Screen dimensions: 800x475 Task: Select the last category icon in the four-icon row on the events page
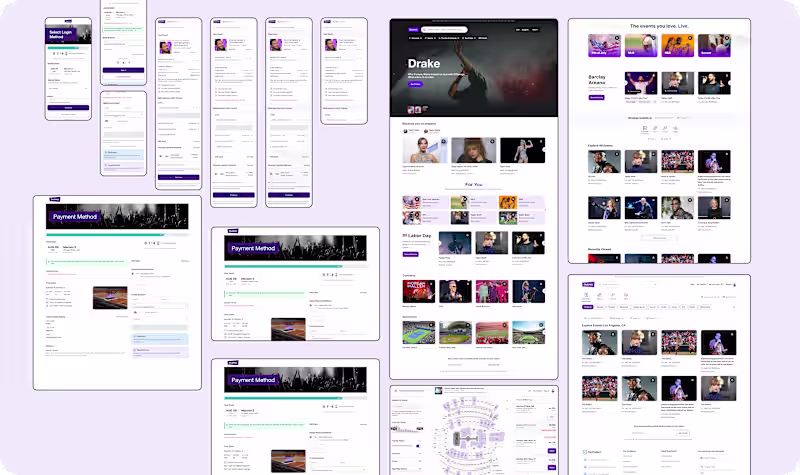675,129
